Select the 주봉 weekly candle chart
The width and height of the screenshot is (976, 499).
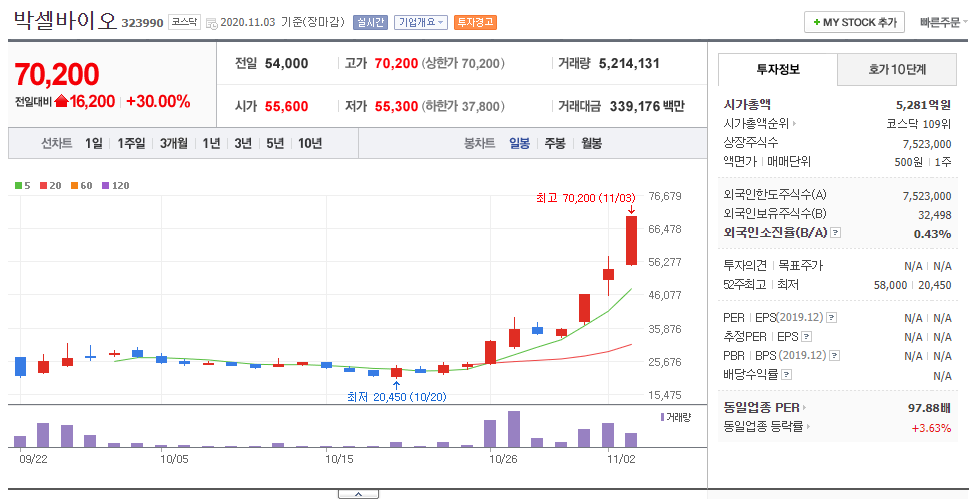pos(555,144)
